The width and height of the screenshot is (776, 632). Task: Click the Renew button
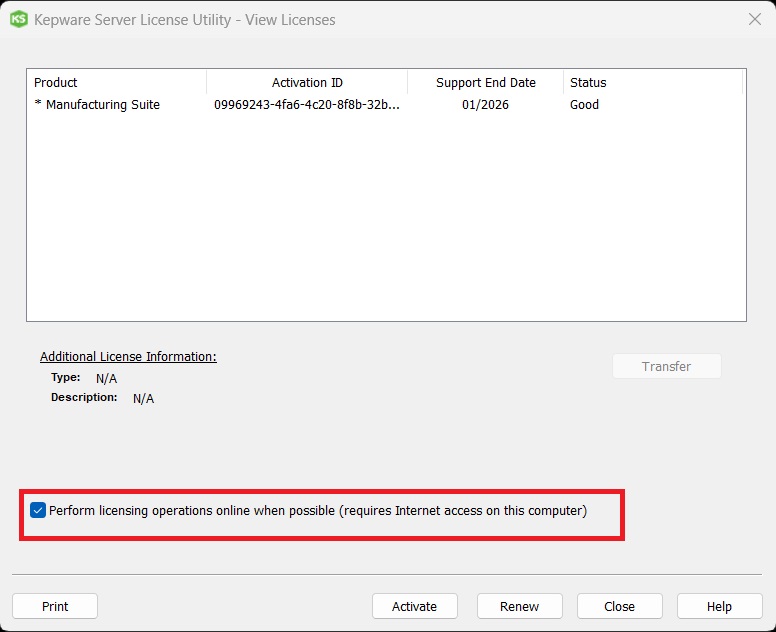point(519,606)
